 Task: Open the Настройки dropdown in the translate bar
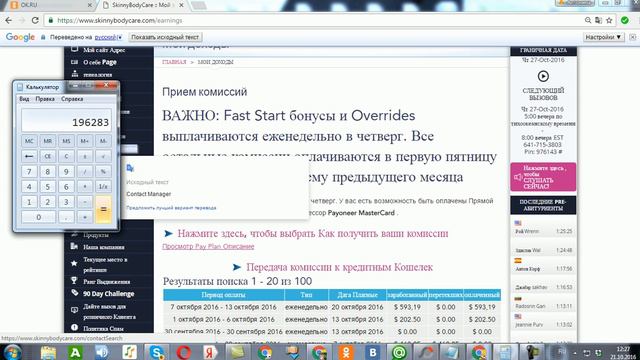tap(603, 37)
